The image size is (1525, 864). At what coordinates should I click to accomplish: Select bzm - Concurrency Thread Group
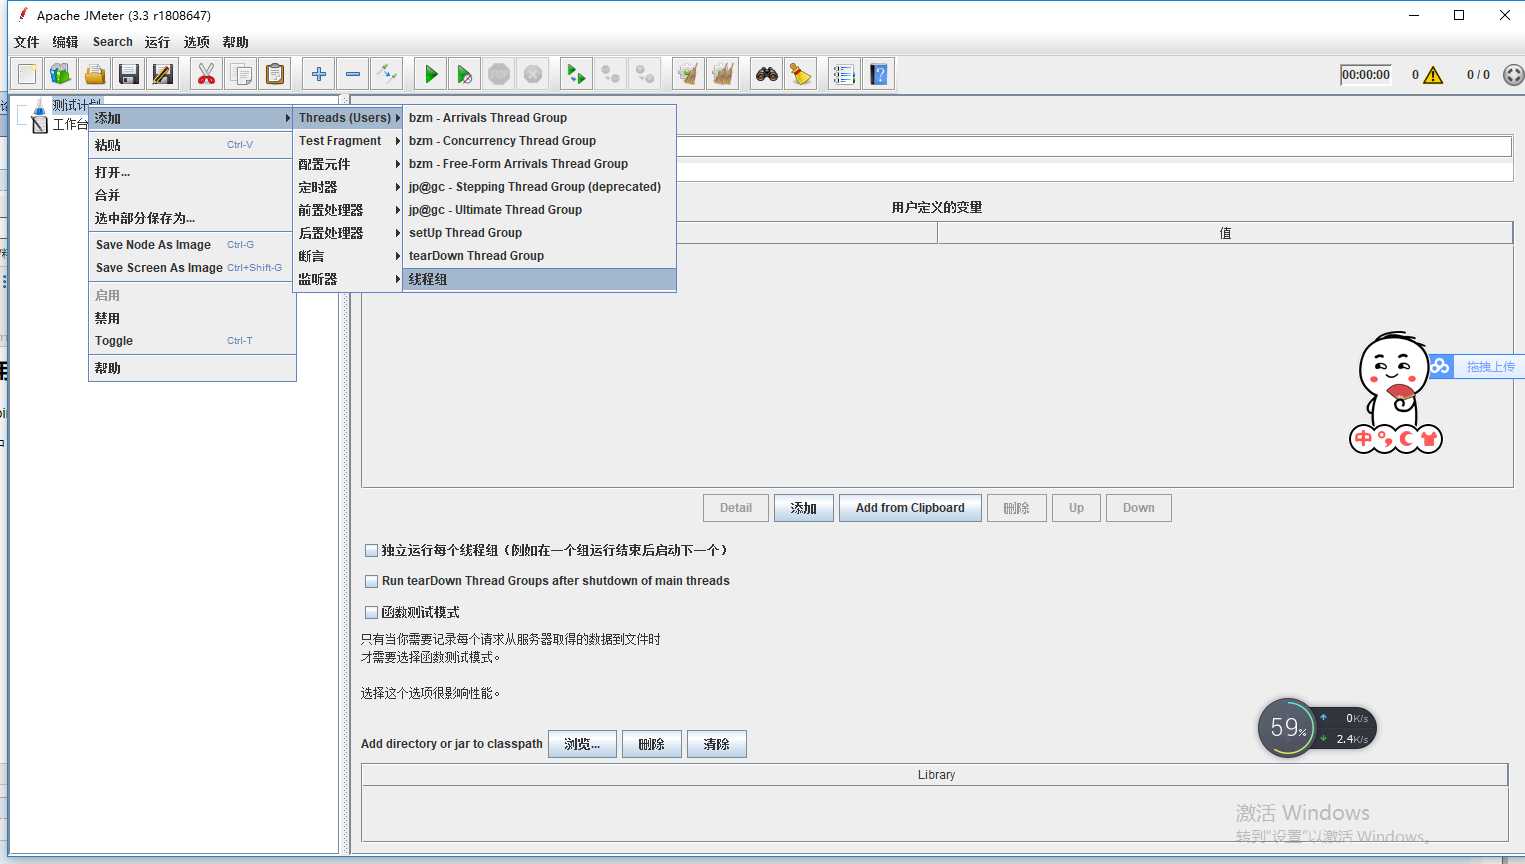click(x=540, y=141)
